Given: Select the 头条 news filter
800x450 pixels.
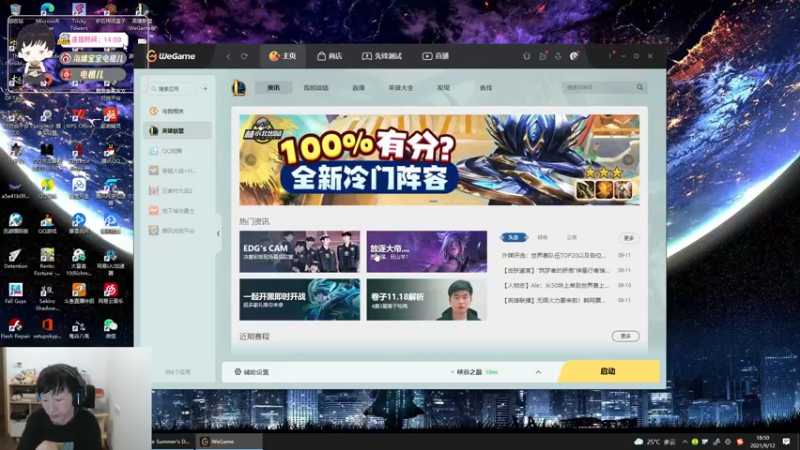Looking at the screenshot, I should coord(514,237).
